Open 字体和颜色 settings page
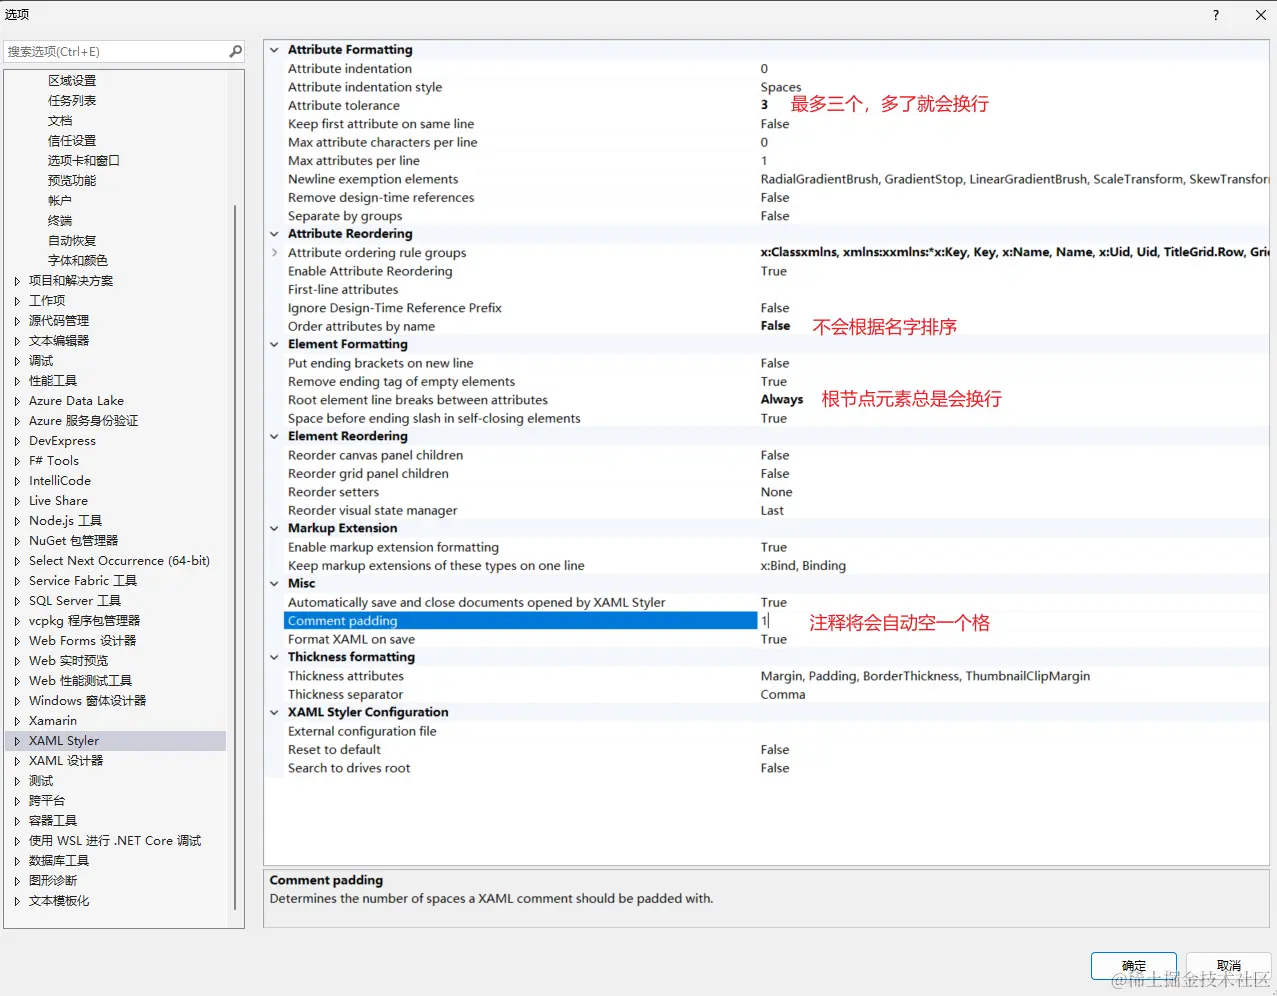 tap(77, 261)
